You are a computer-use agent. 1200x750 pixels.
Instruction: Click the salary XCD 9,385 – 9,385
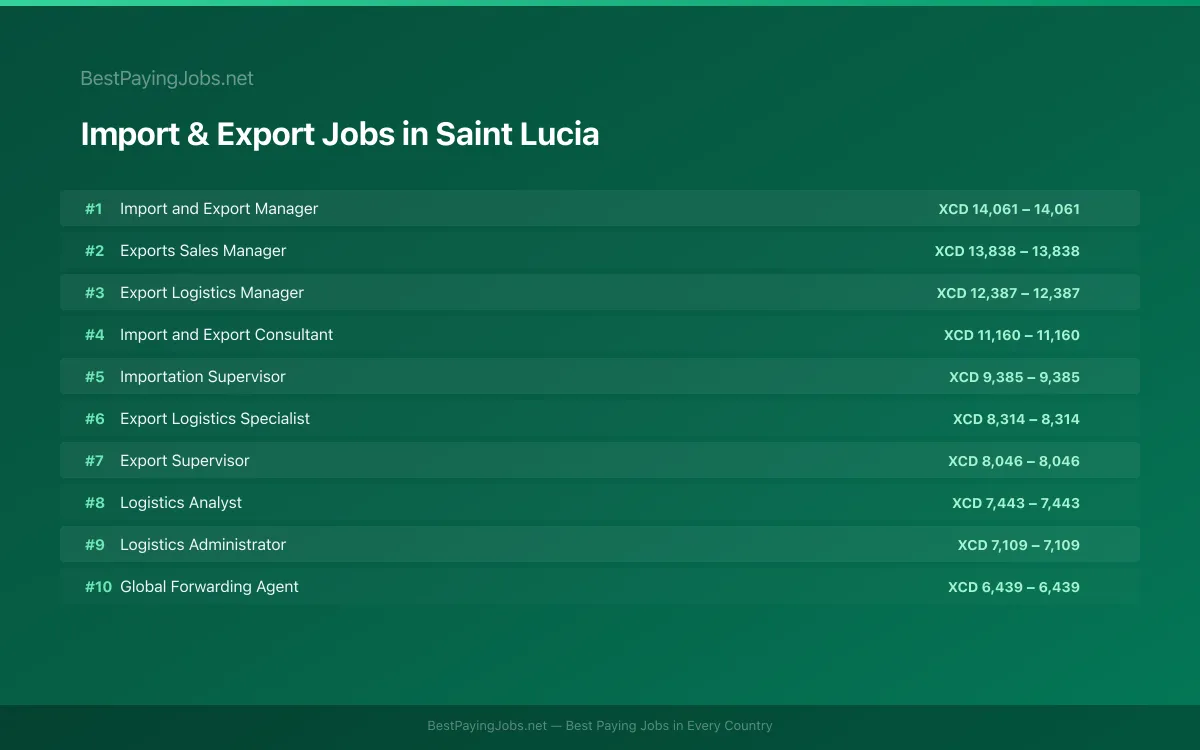(x=1014, y=377)
